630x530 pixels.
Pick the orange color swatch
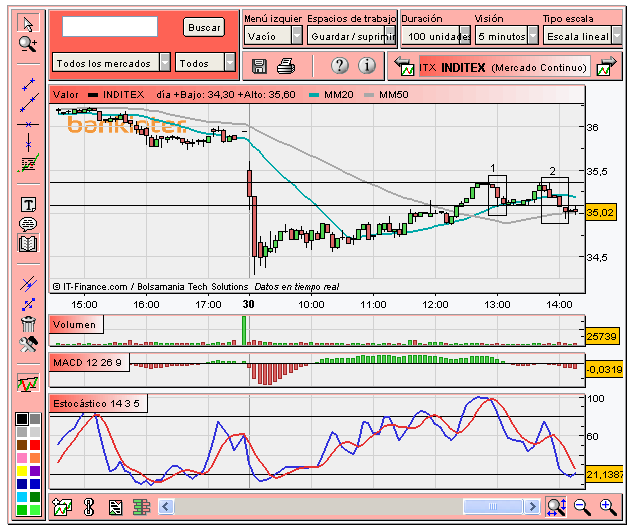35,458
